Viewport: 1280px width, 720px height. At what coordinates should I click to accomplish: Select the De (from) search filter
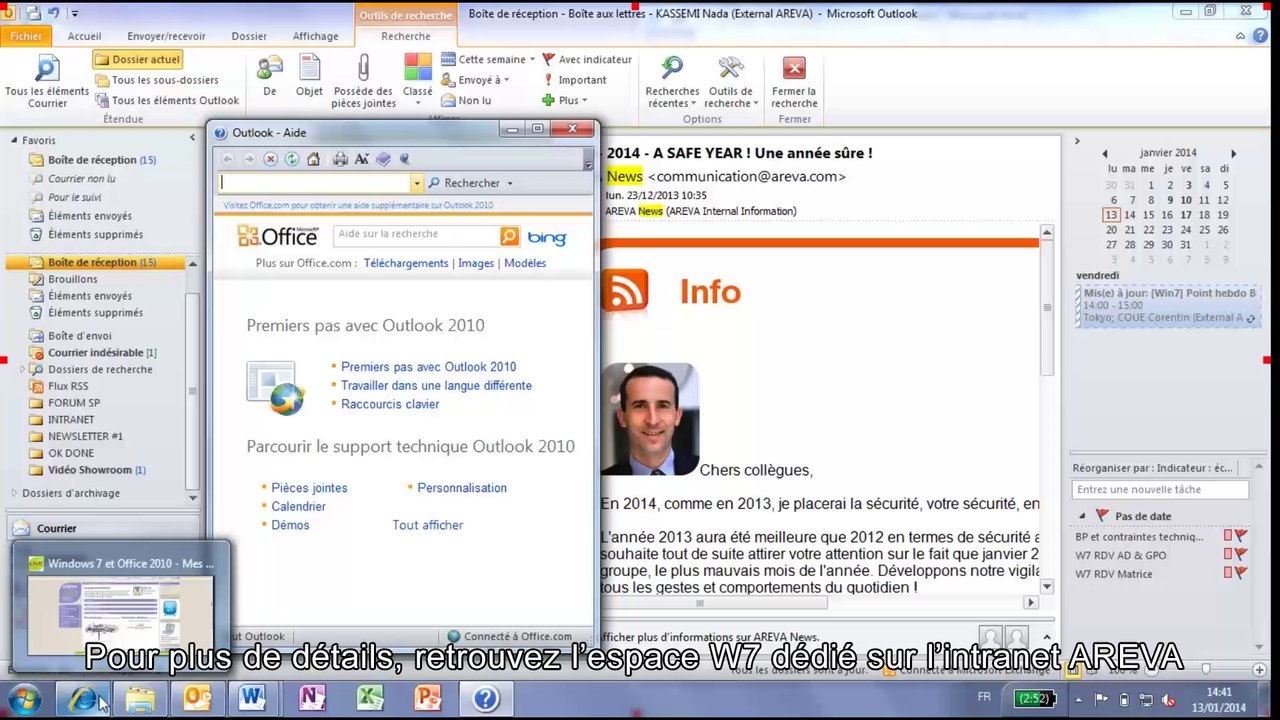point(270,76)
